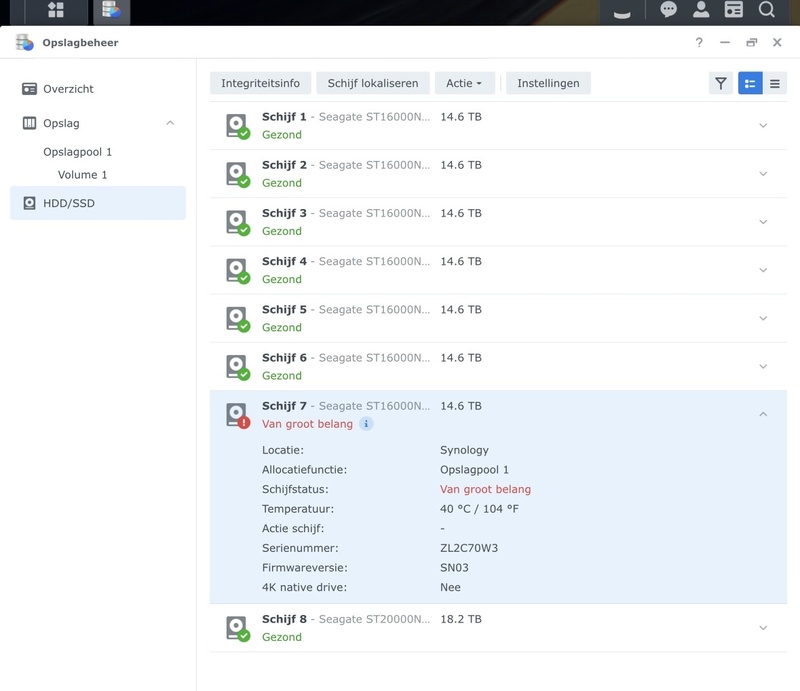The height and width of the screenshot is (691, 800).
Task: Select HDD/SSD in the sidebar
Action: [98, 203]
